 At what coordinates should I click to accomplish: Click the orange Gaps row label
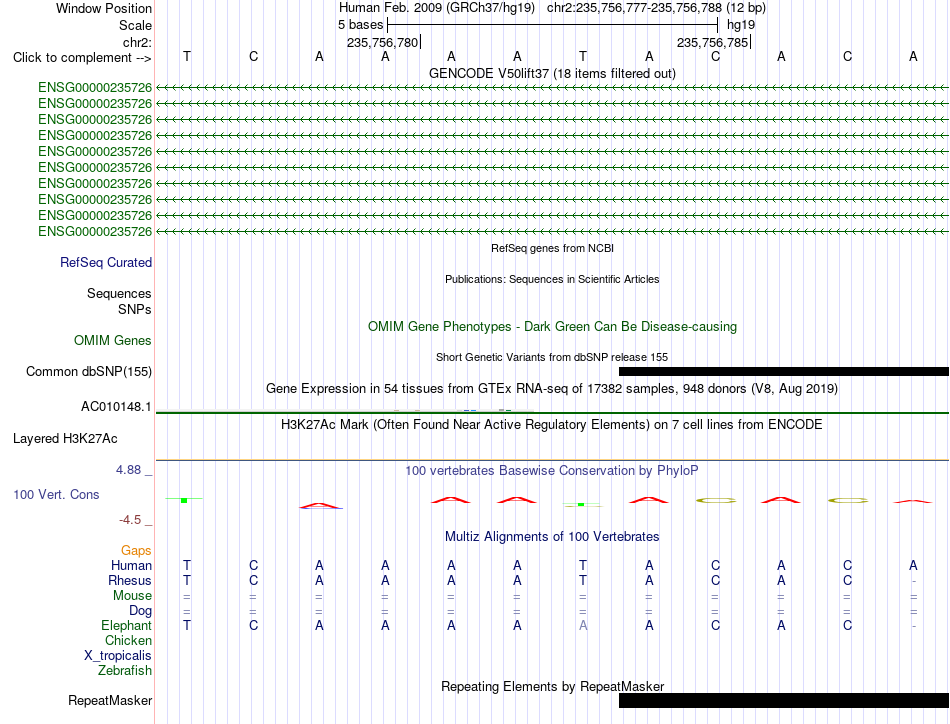pos(136,550)
